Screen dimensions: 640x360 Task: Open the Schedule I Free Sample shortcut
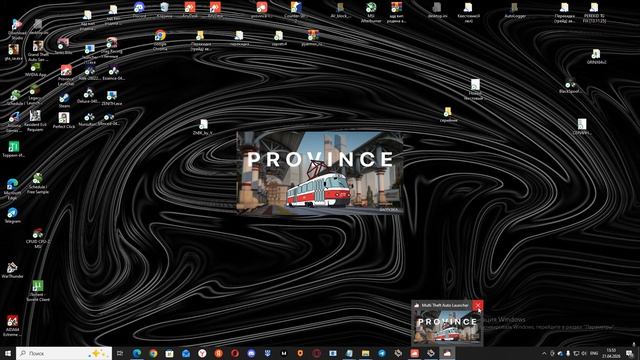[x=38, y=183]
